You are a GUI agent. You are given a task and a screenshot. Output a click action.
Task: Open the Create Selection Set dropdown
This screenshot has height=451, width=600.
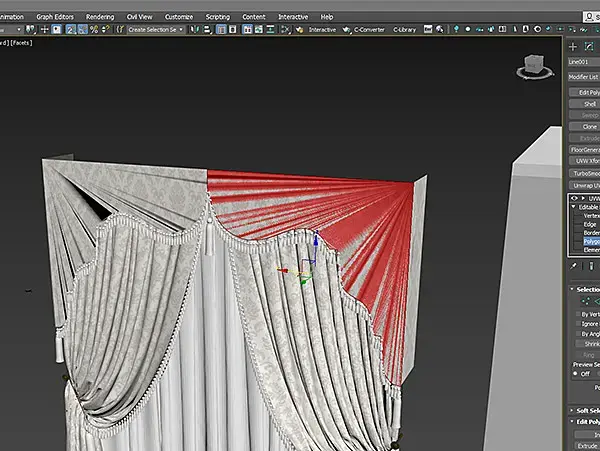point(156,30)
